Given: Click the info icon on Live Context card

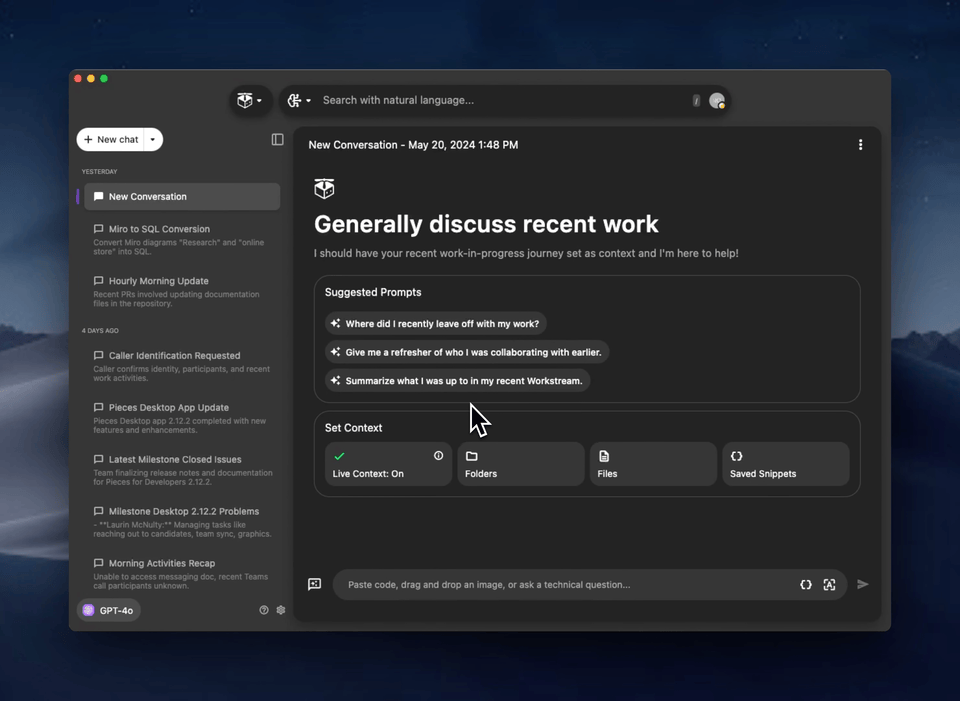Looking at the screenshot, I should tap(438, 456).
